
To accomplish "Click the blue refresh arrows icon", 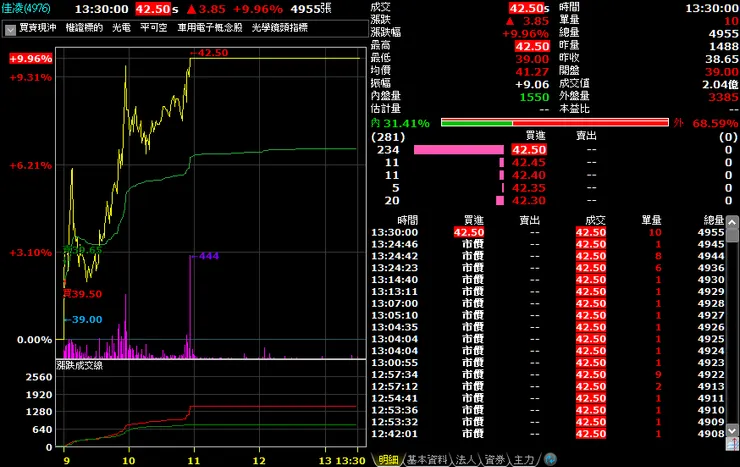I will point(550,459).
